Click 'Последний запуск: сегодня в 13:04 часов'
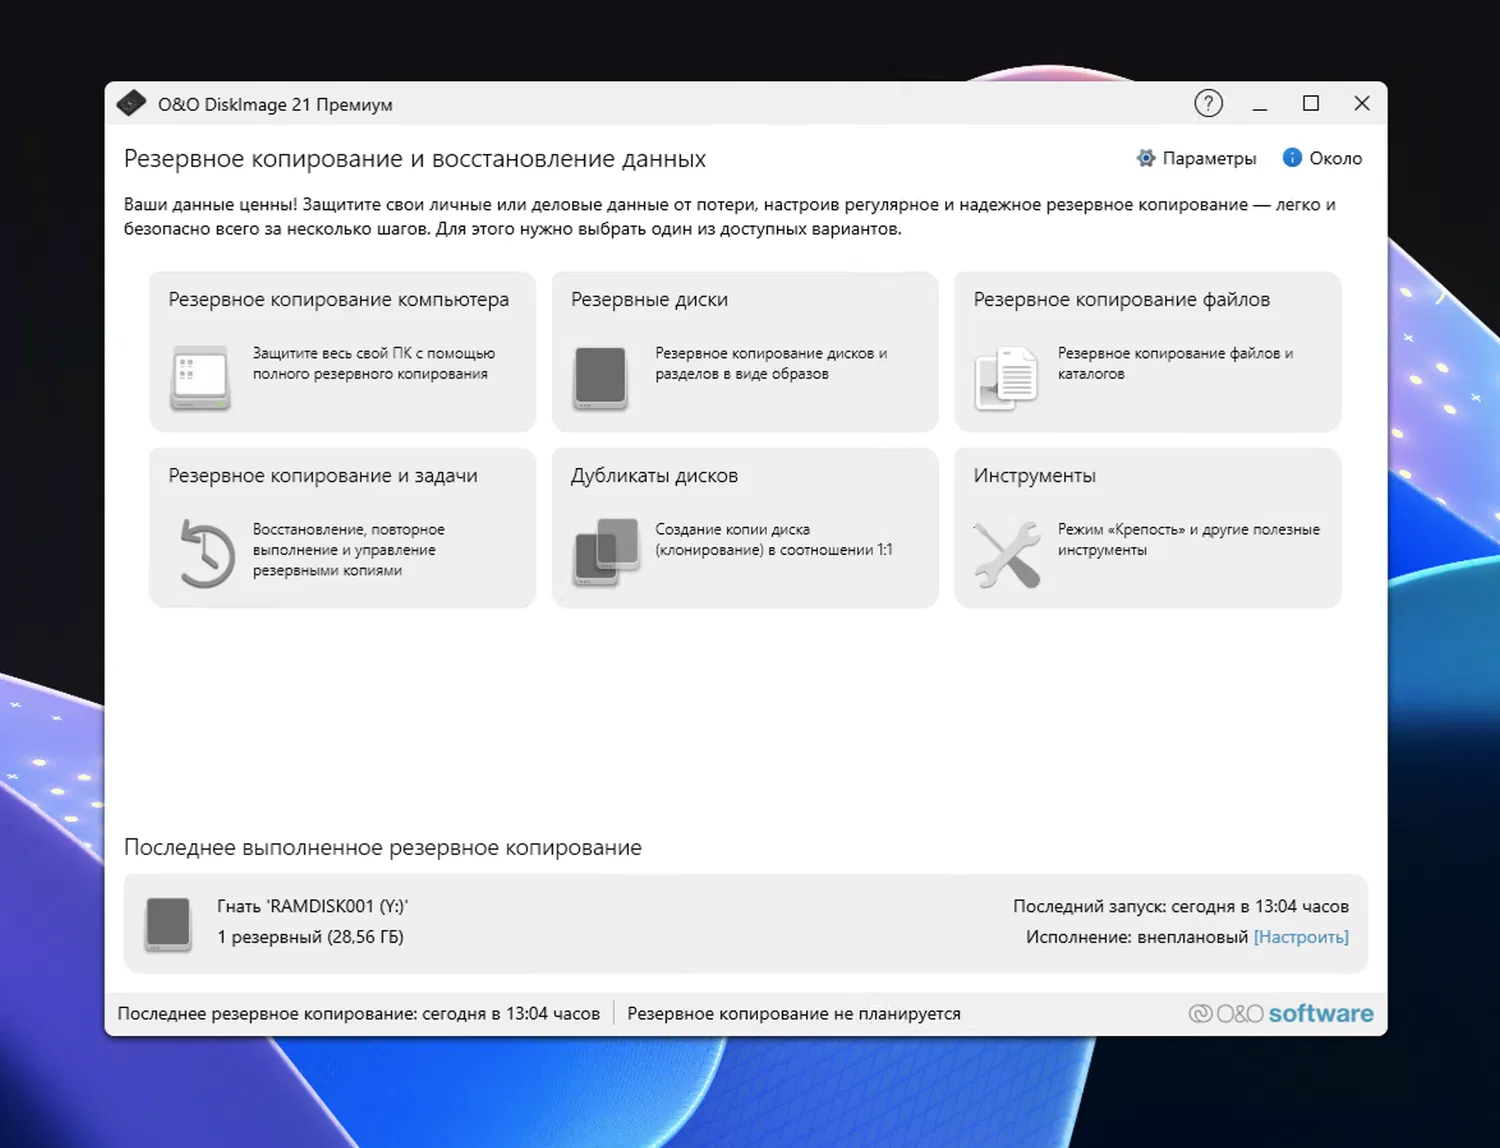1500x1148 pixels. pyautogui.click(x=1181, y=906)
